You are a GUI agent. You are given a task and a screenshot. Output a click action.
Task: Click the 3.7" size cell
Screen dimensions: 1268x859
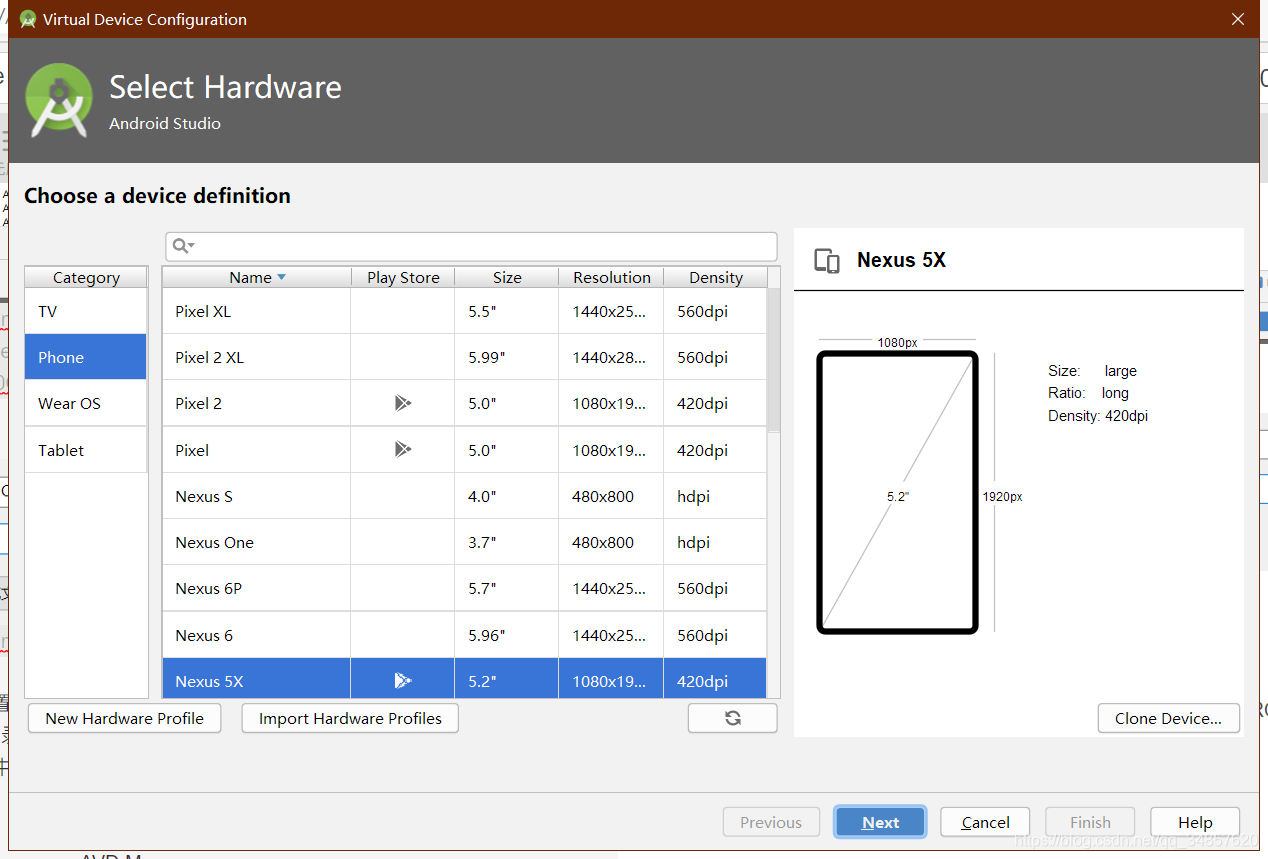[507, 542]
